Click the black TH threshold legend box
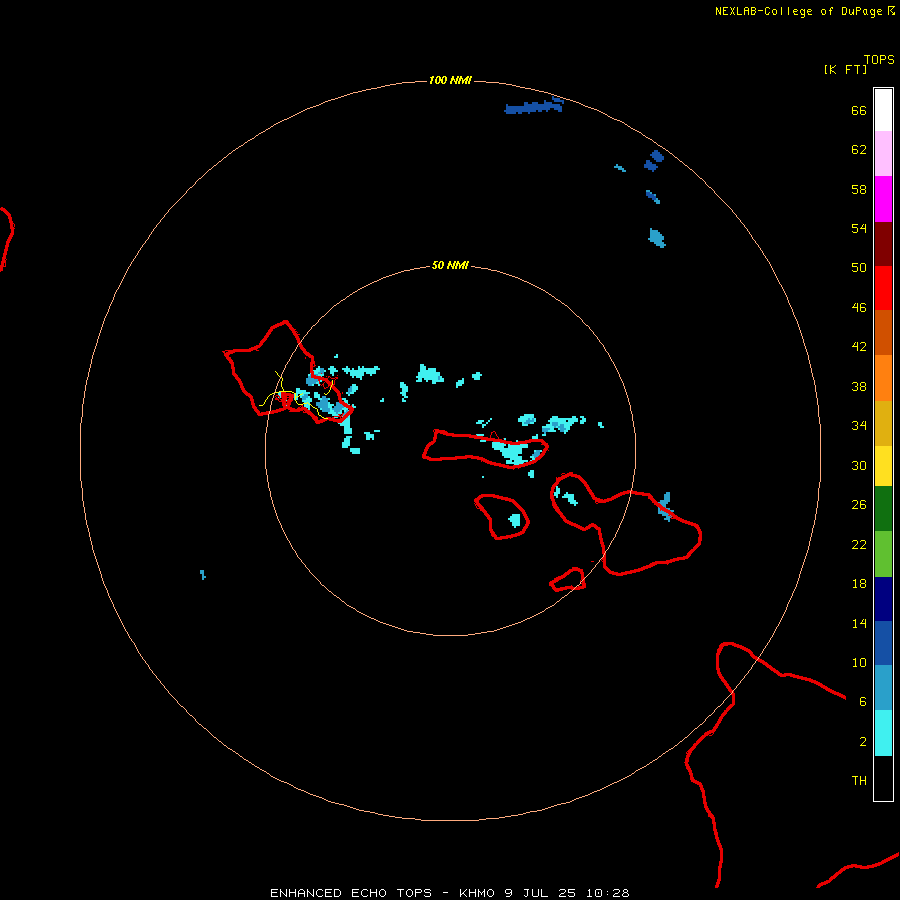 883,778
